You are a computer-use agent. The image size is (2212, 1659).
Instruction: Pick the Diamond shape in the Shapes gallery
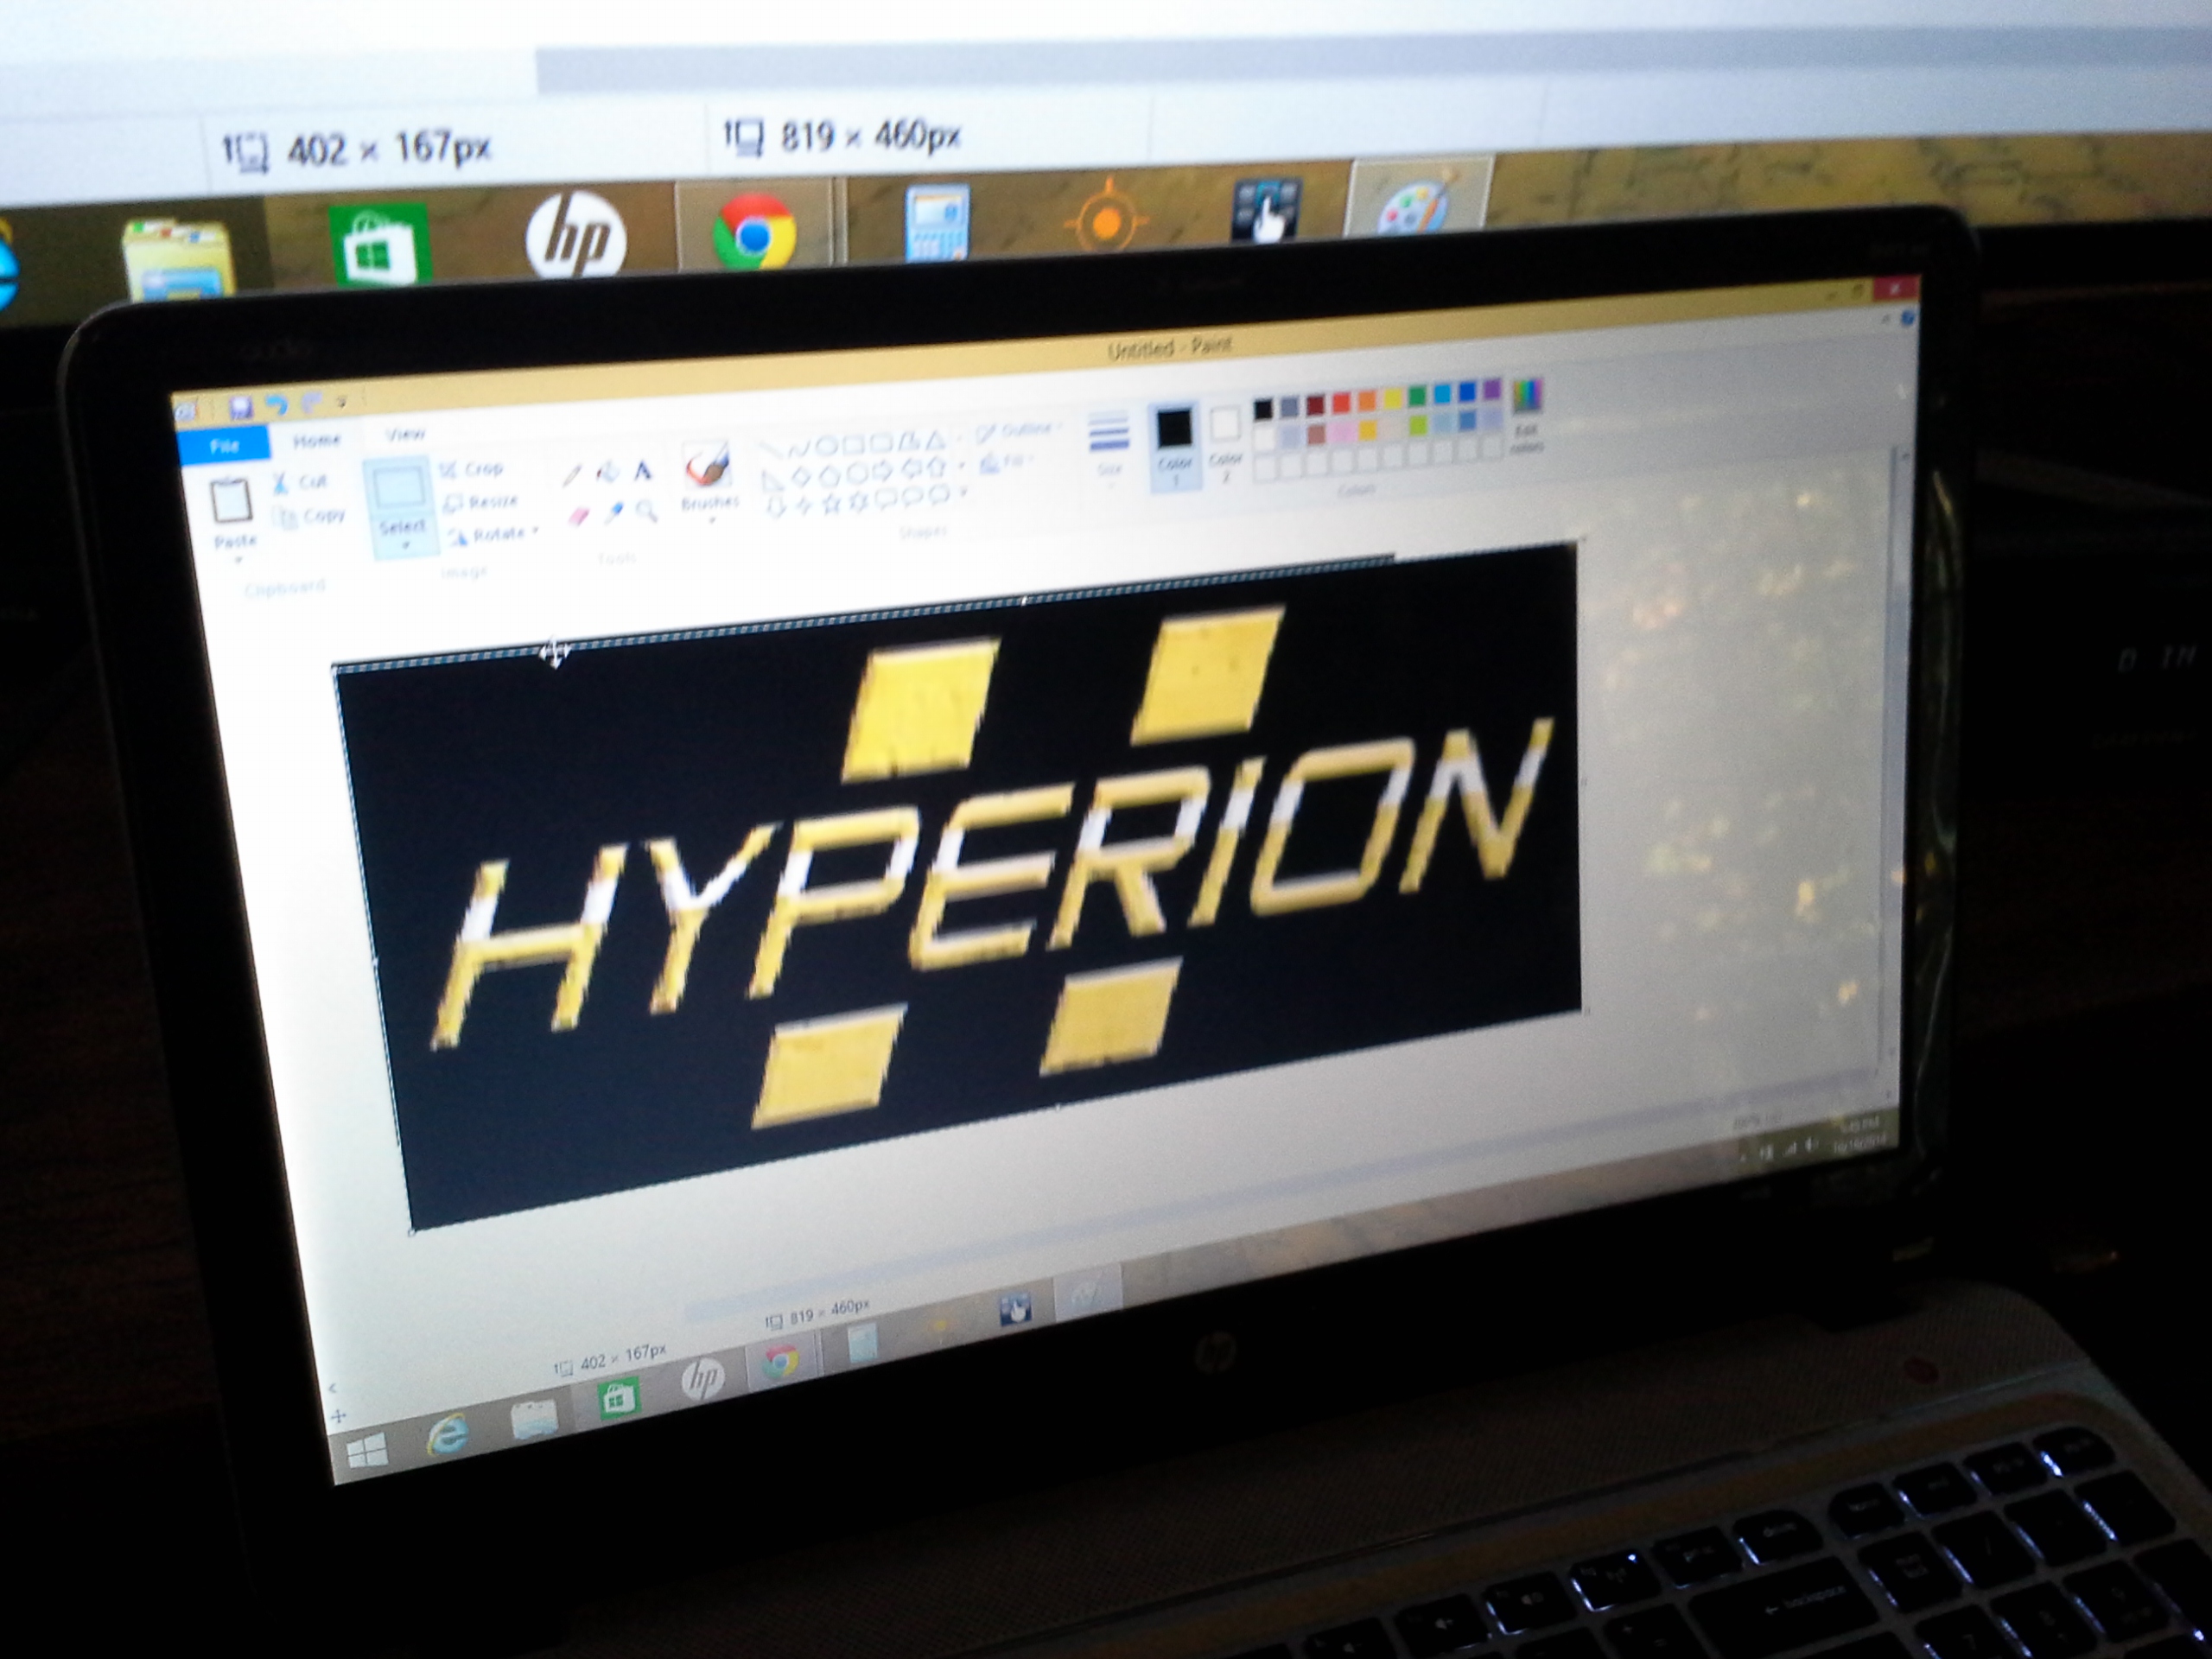(x=801, y=478)
